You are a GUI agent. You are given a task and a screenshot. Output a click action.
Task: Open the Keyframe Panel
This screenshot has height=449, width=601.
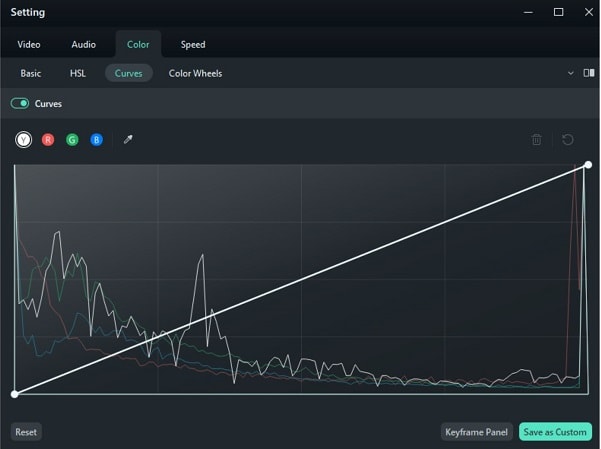[476, 432]
